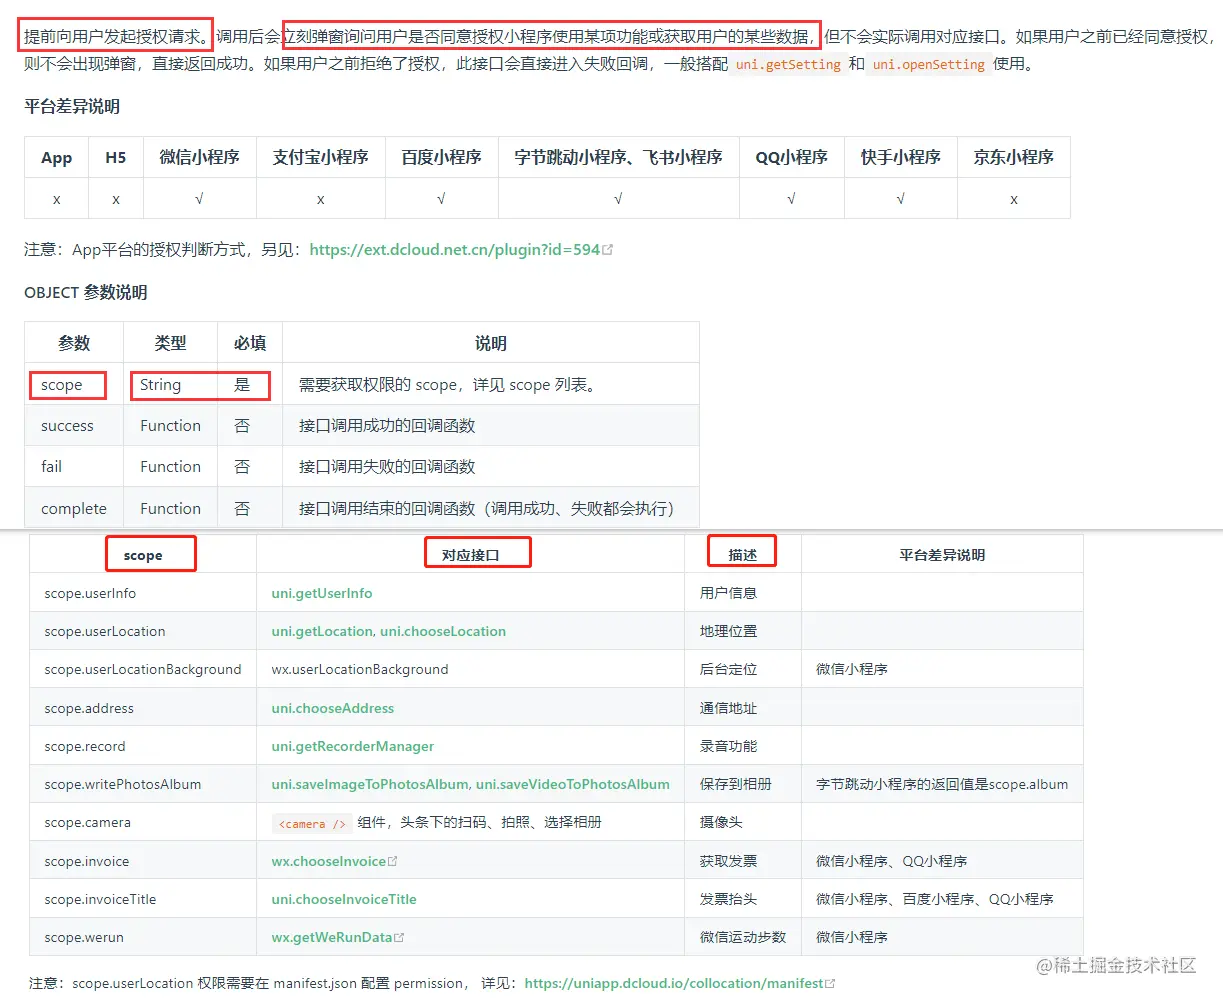Image resolution: width=1223 pixels, height=1002 pixels.
Task: Click the 获取发票 description cell
Action: click(743, 861)
